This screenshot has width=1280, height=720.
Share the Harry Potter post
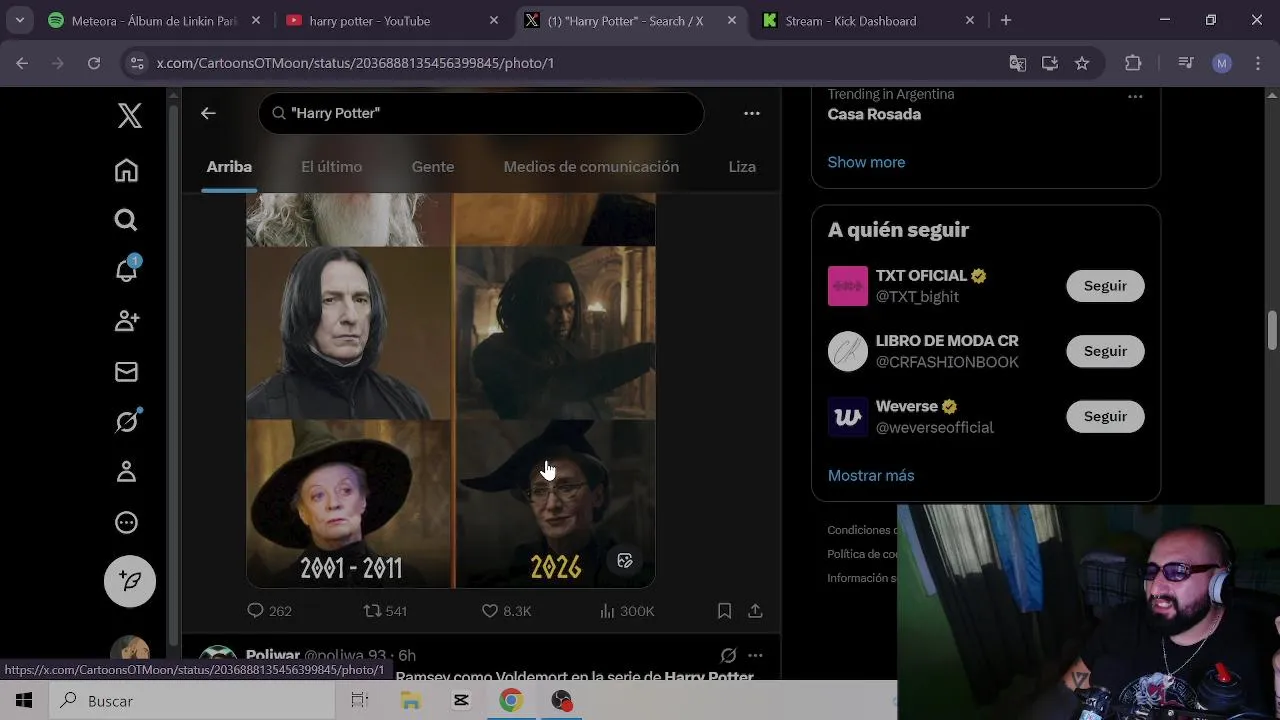(755, 611)
